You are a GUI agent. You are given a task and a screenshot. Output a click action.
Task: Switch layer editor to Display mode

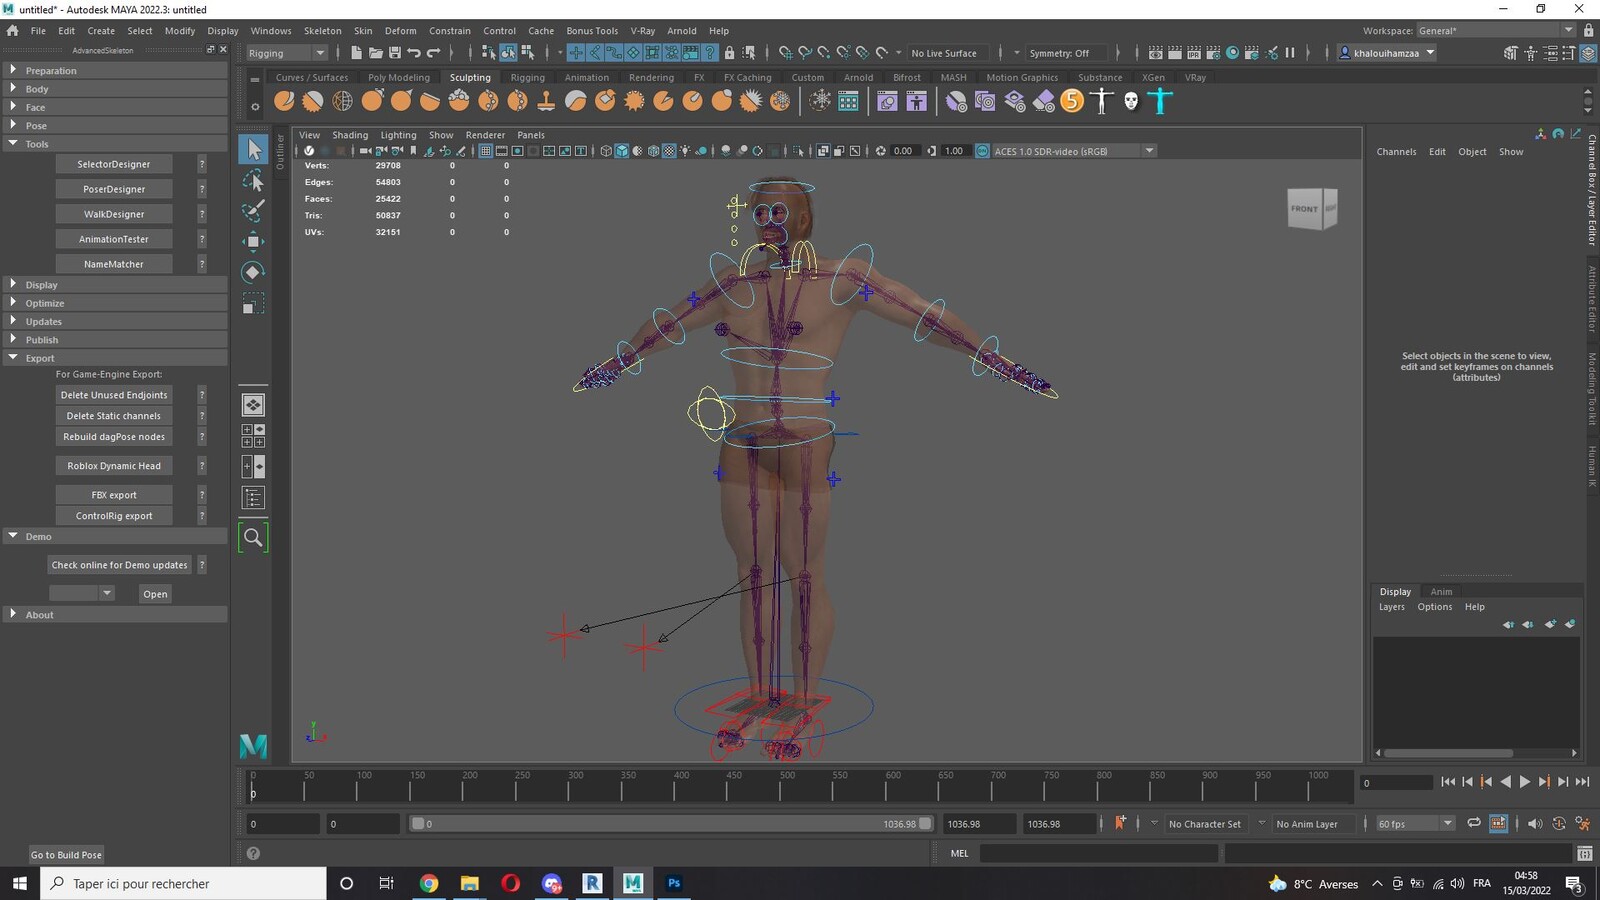tap(1395, 592)
